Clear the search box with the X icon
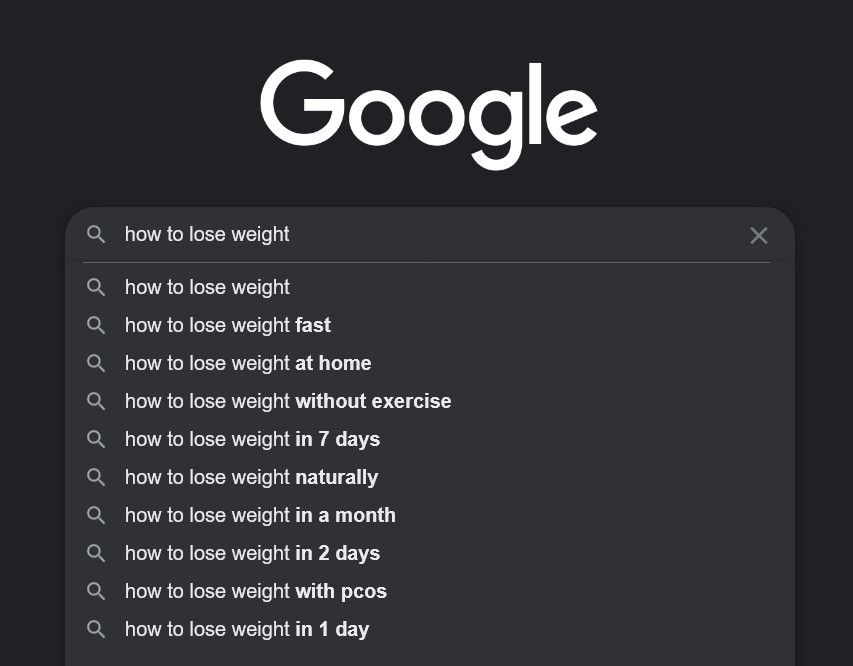853x666 pixels. click(x=758, y=236)
